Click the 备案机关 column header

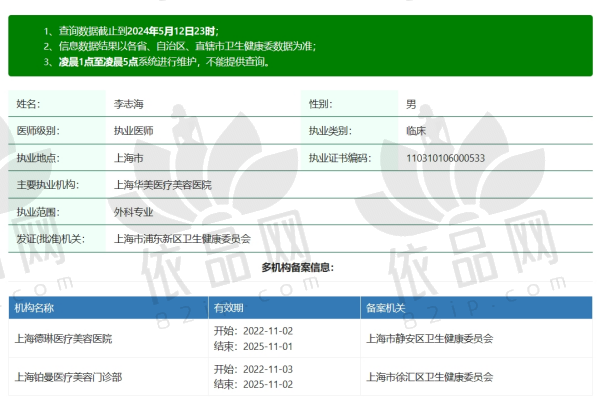tap(385, 308)
